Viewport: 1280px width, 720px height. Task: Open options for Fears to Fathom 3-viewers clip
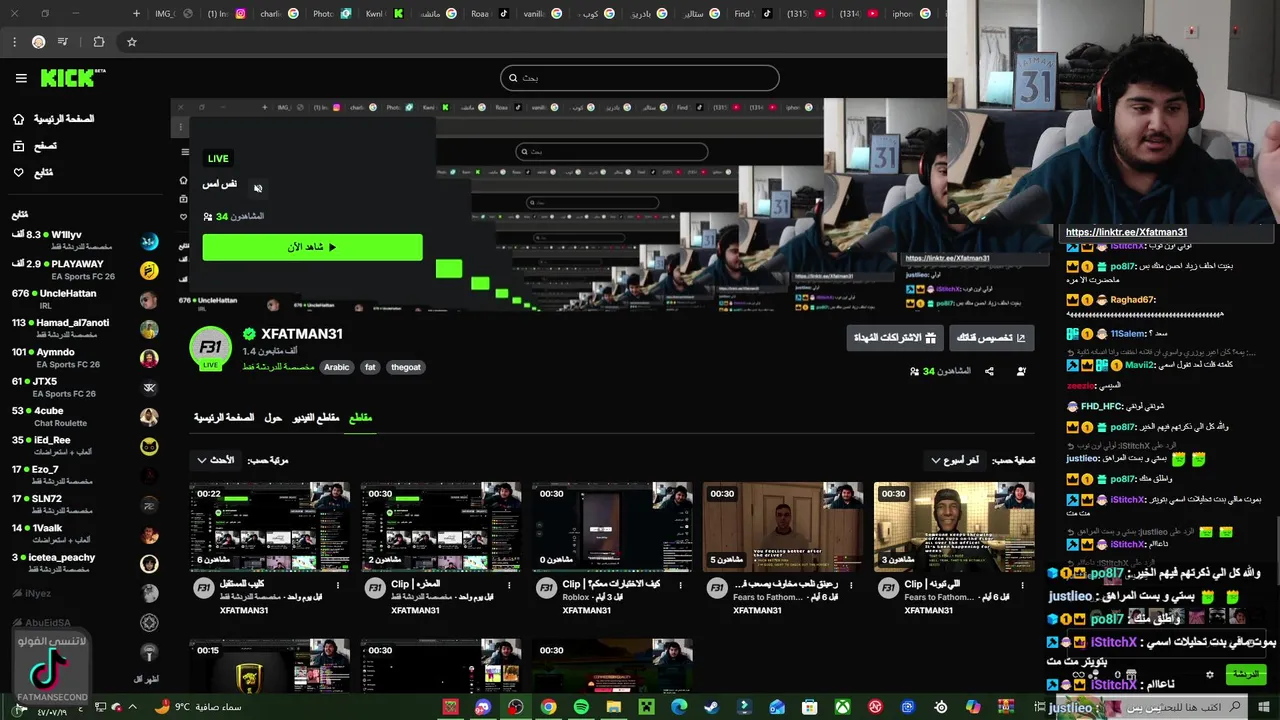tap(1022, 586)
